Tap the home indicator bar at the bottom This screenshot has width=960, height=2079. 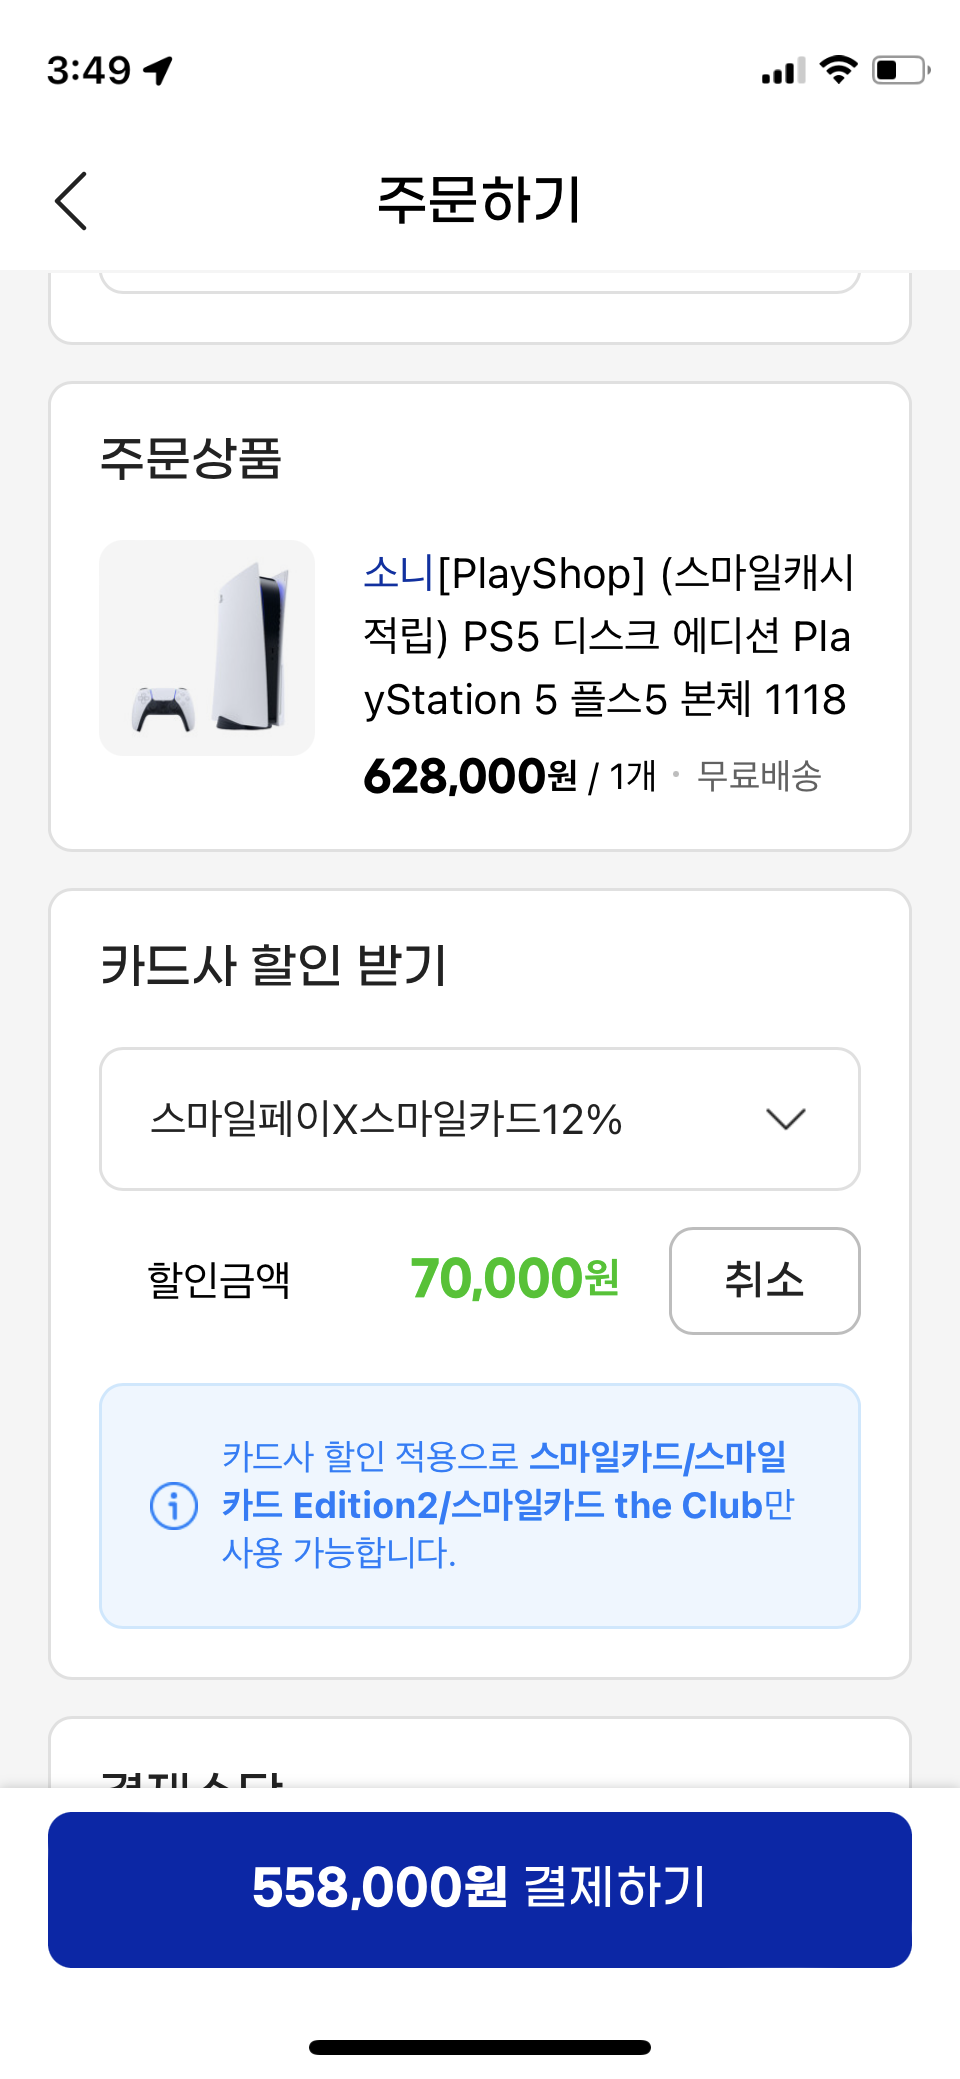(x=480, y=2047)
